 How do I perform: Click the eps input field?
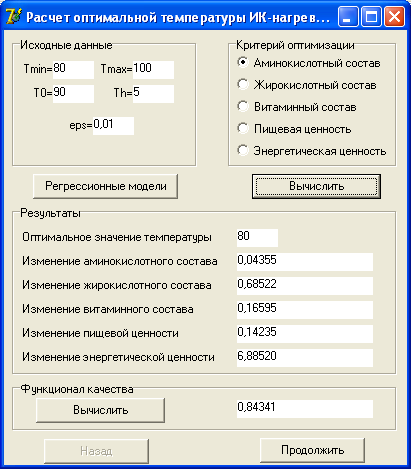point(113,125)
